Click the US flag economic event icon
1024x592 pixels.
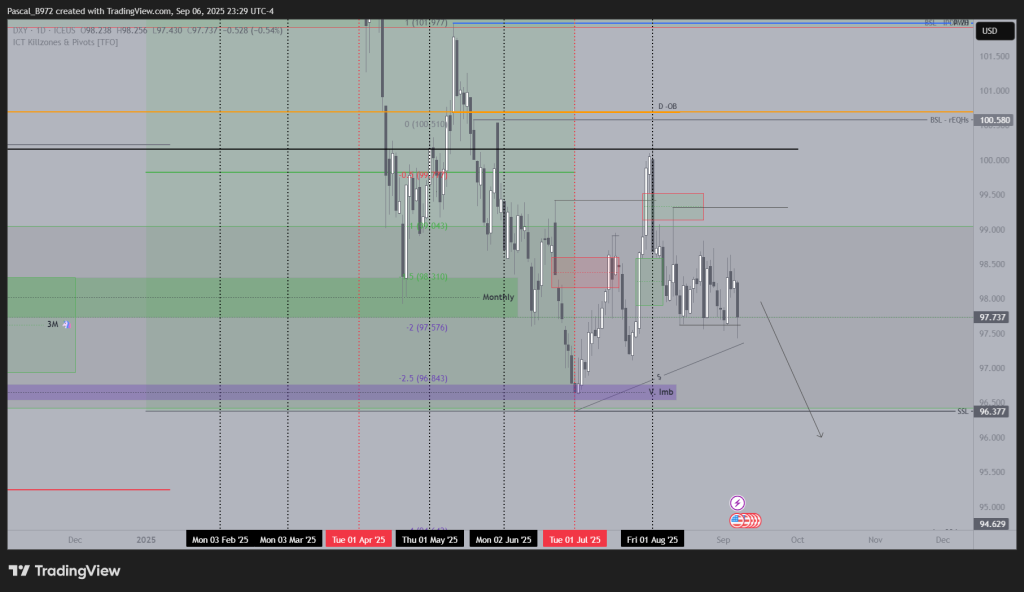point(738,520)
